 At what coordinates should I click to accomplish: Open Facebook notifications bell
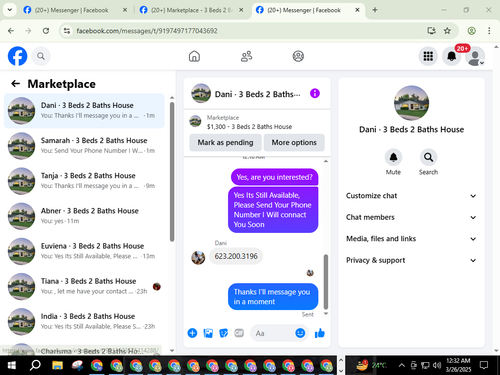click(452, 56)
